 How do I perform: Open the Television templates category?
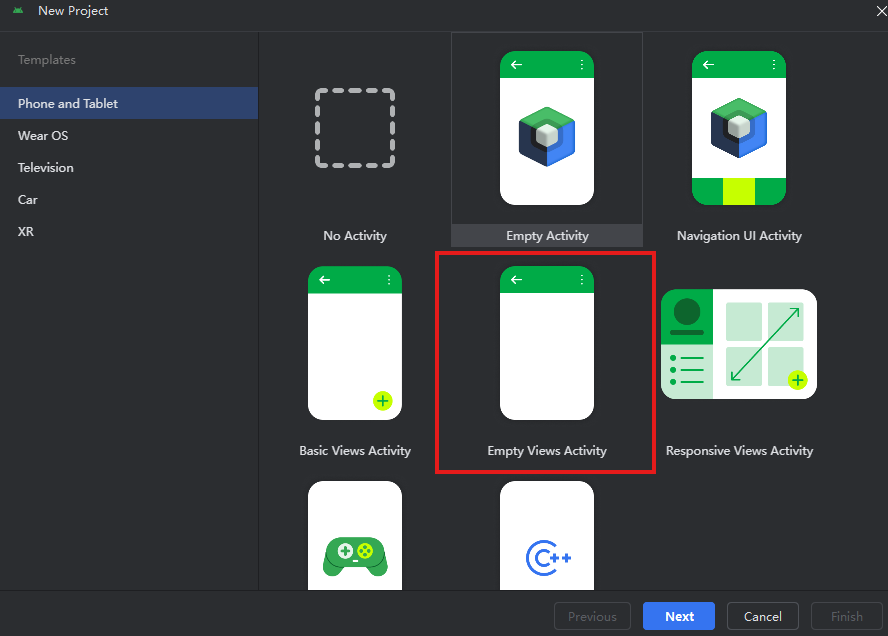pyautogui.click(x=44, y=167)
